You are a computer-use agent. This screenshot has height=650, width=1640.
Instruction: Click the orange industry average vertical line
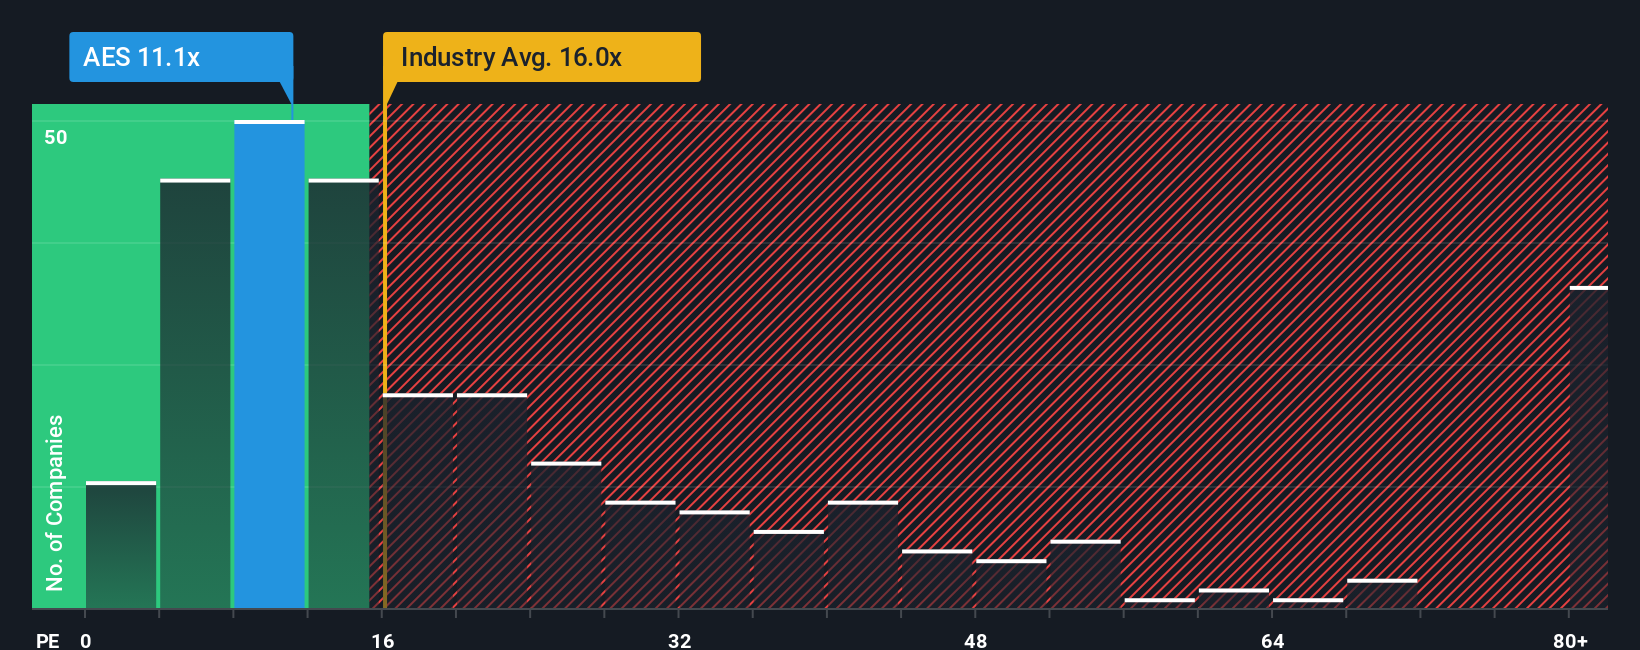coord(384,356)
